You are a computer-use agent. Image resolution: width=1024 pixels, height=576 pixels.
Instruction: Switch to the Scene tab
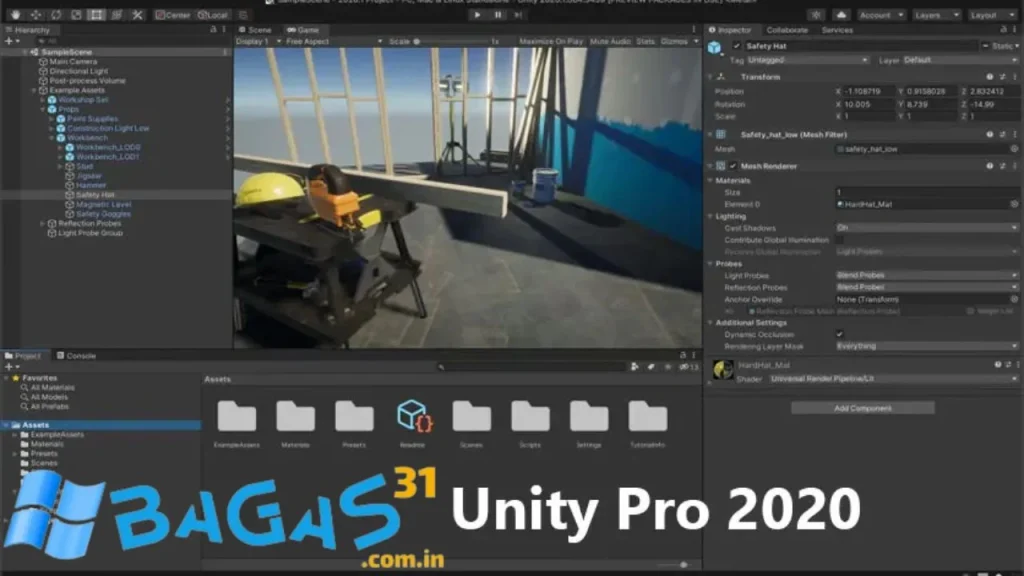pos(255,29)
